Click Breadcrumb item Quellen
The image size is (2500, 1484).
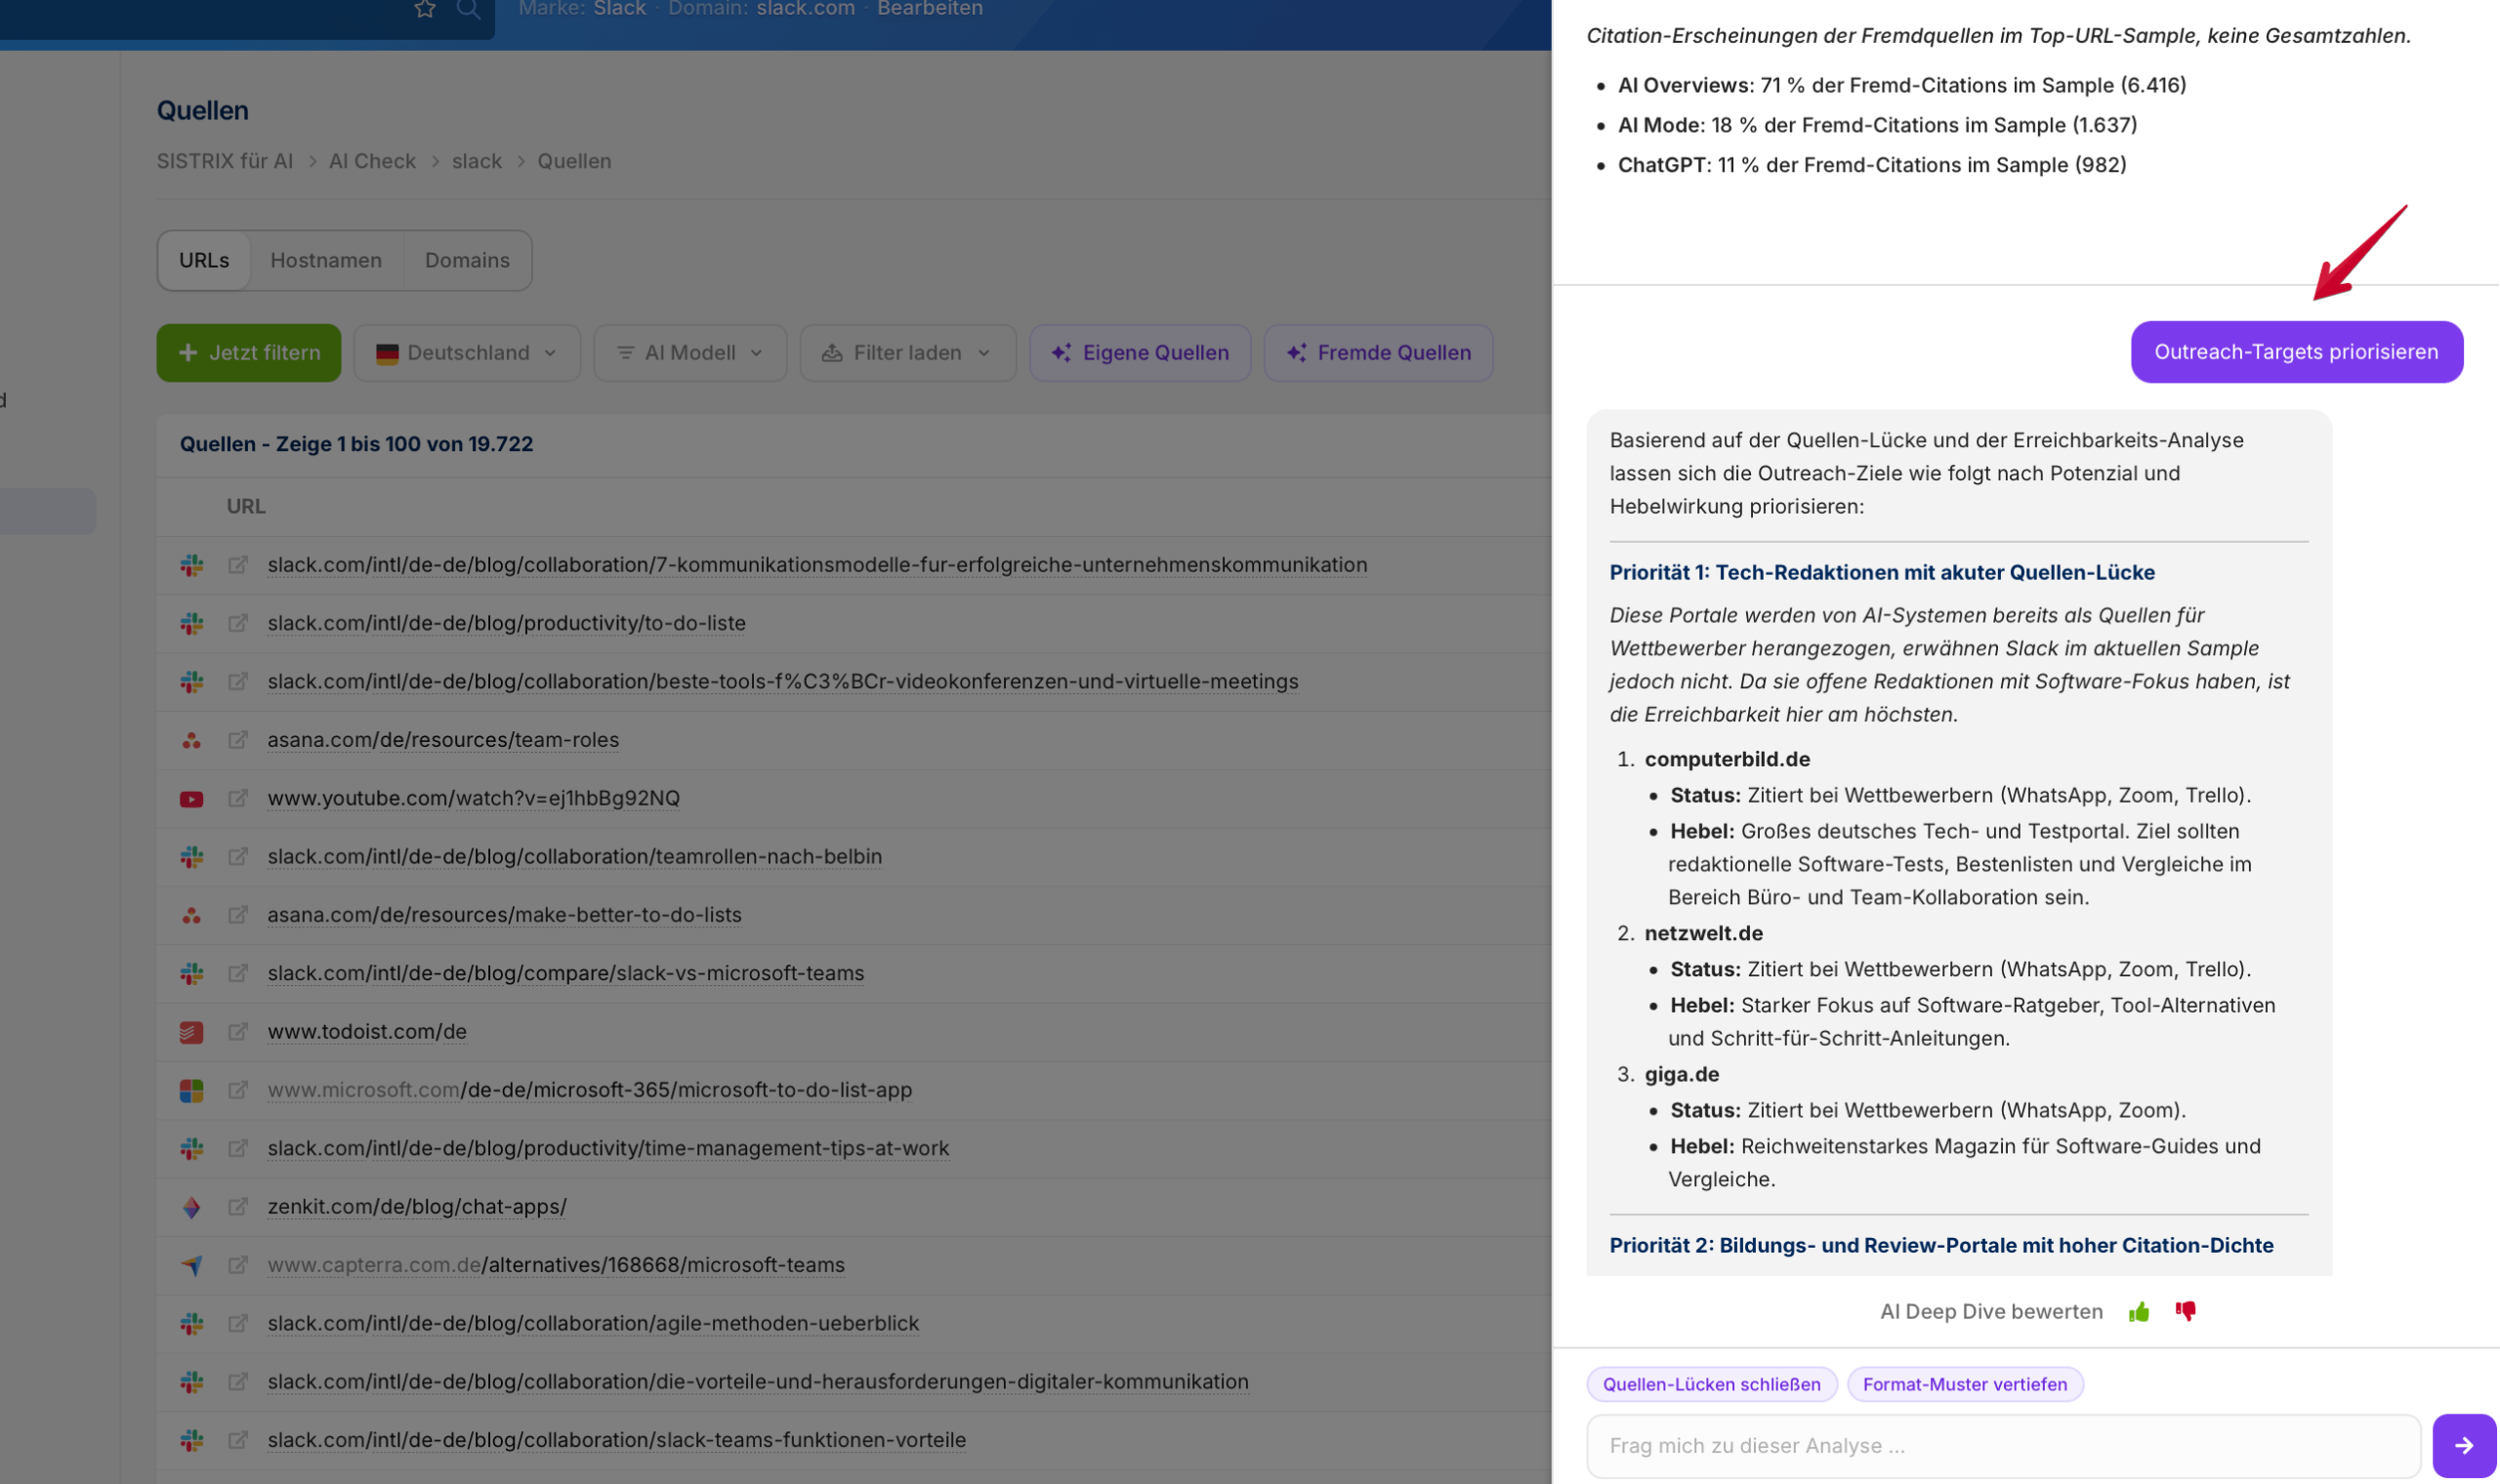coord(574,161)
